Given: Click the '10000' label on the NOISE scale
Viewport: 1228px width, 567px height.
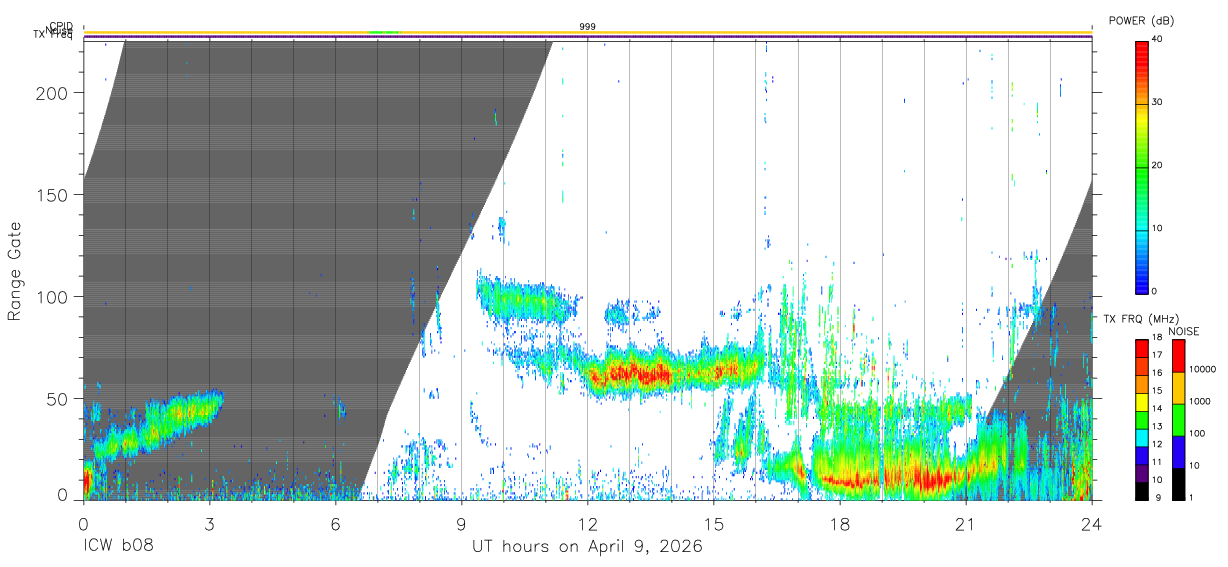Looking at the screenshot, I should 1202,370.
